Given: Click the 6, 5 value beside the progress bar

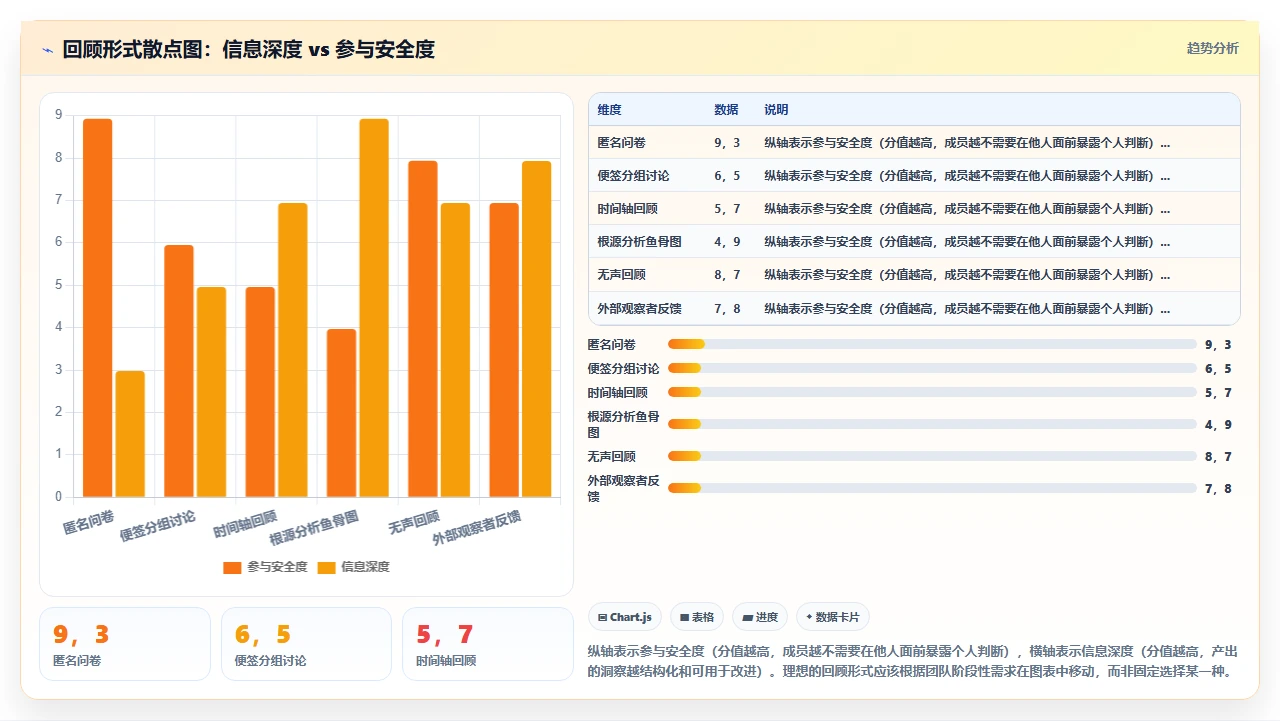Looking at the screenshot, I should pyautogui.click(x=1218, y=369).
